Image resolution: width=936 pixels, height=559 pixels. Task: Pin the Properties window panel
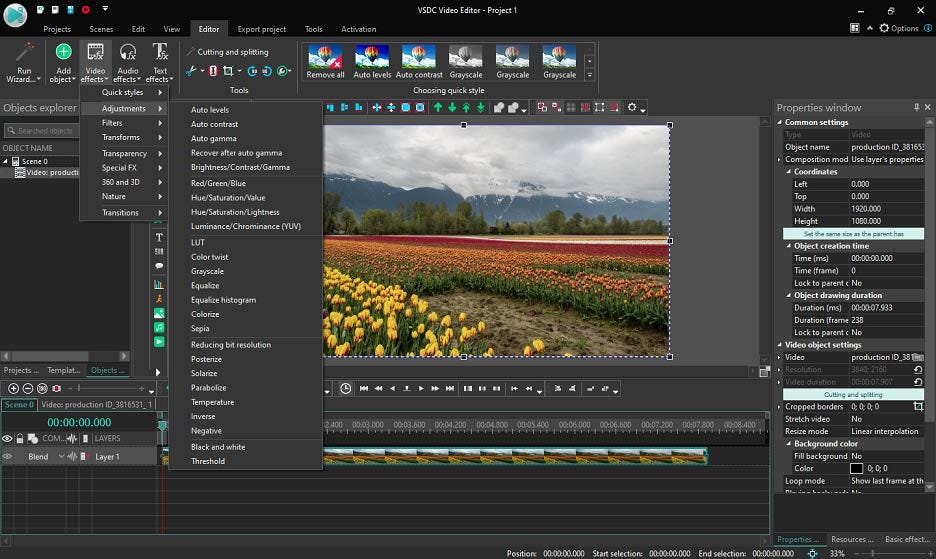[916, 107]
